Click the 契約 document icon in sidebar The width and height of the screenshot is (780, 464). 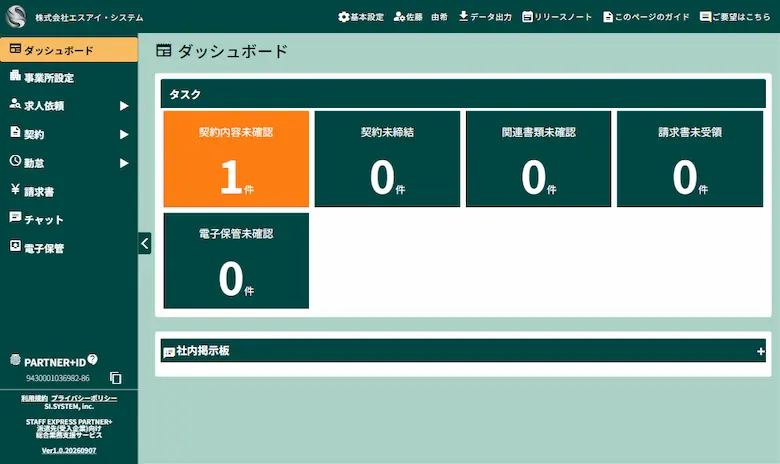pyautogui.click(x=15, y=132)
